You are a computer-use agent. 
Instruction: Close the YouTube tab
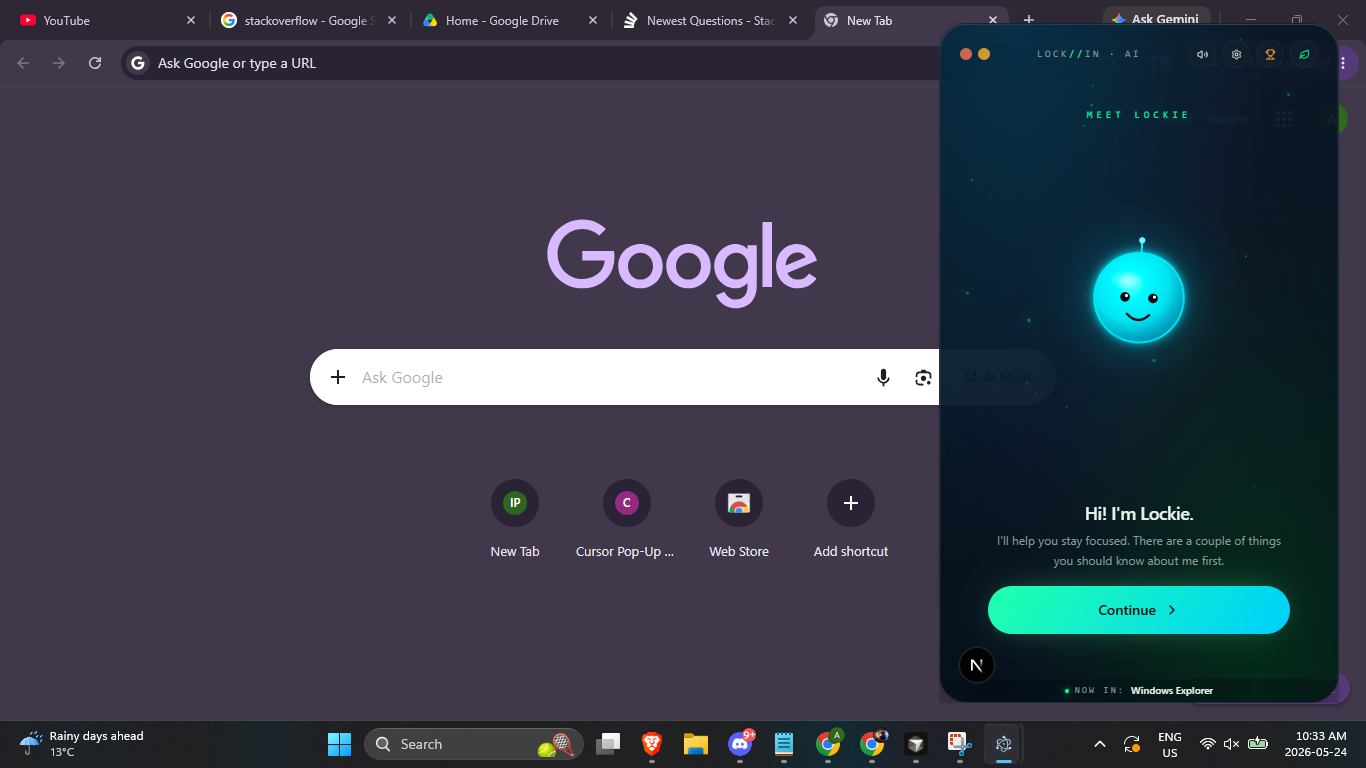[191, 20]
